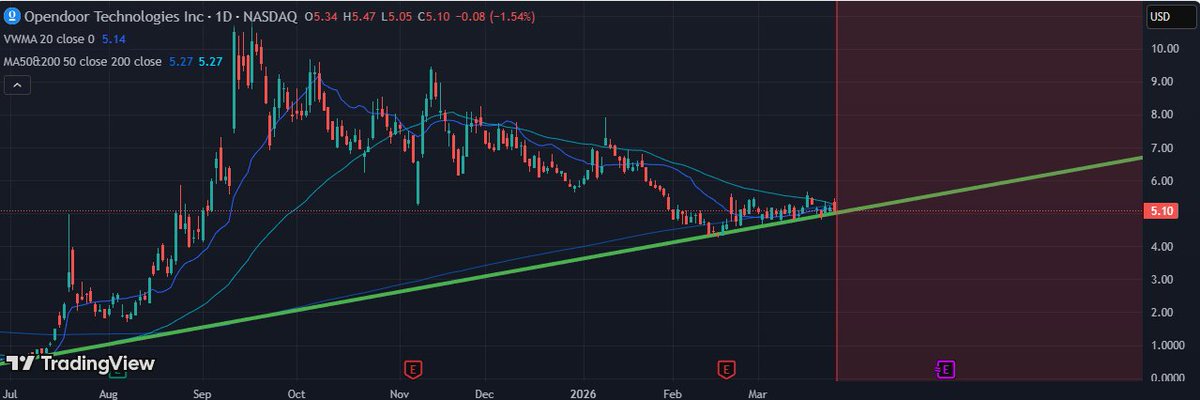The image size is (1200, 400).
Task: Click the Opendoor company logo icon
Action: click(12, 17)
